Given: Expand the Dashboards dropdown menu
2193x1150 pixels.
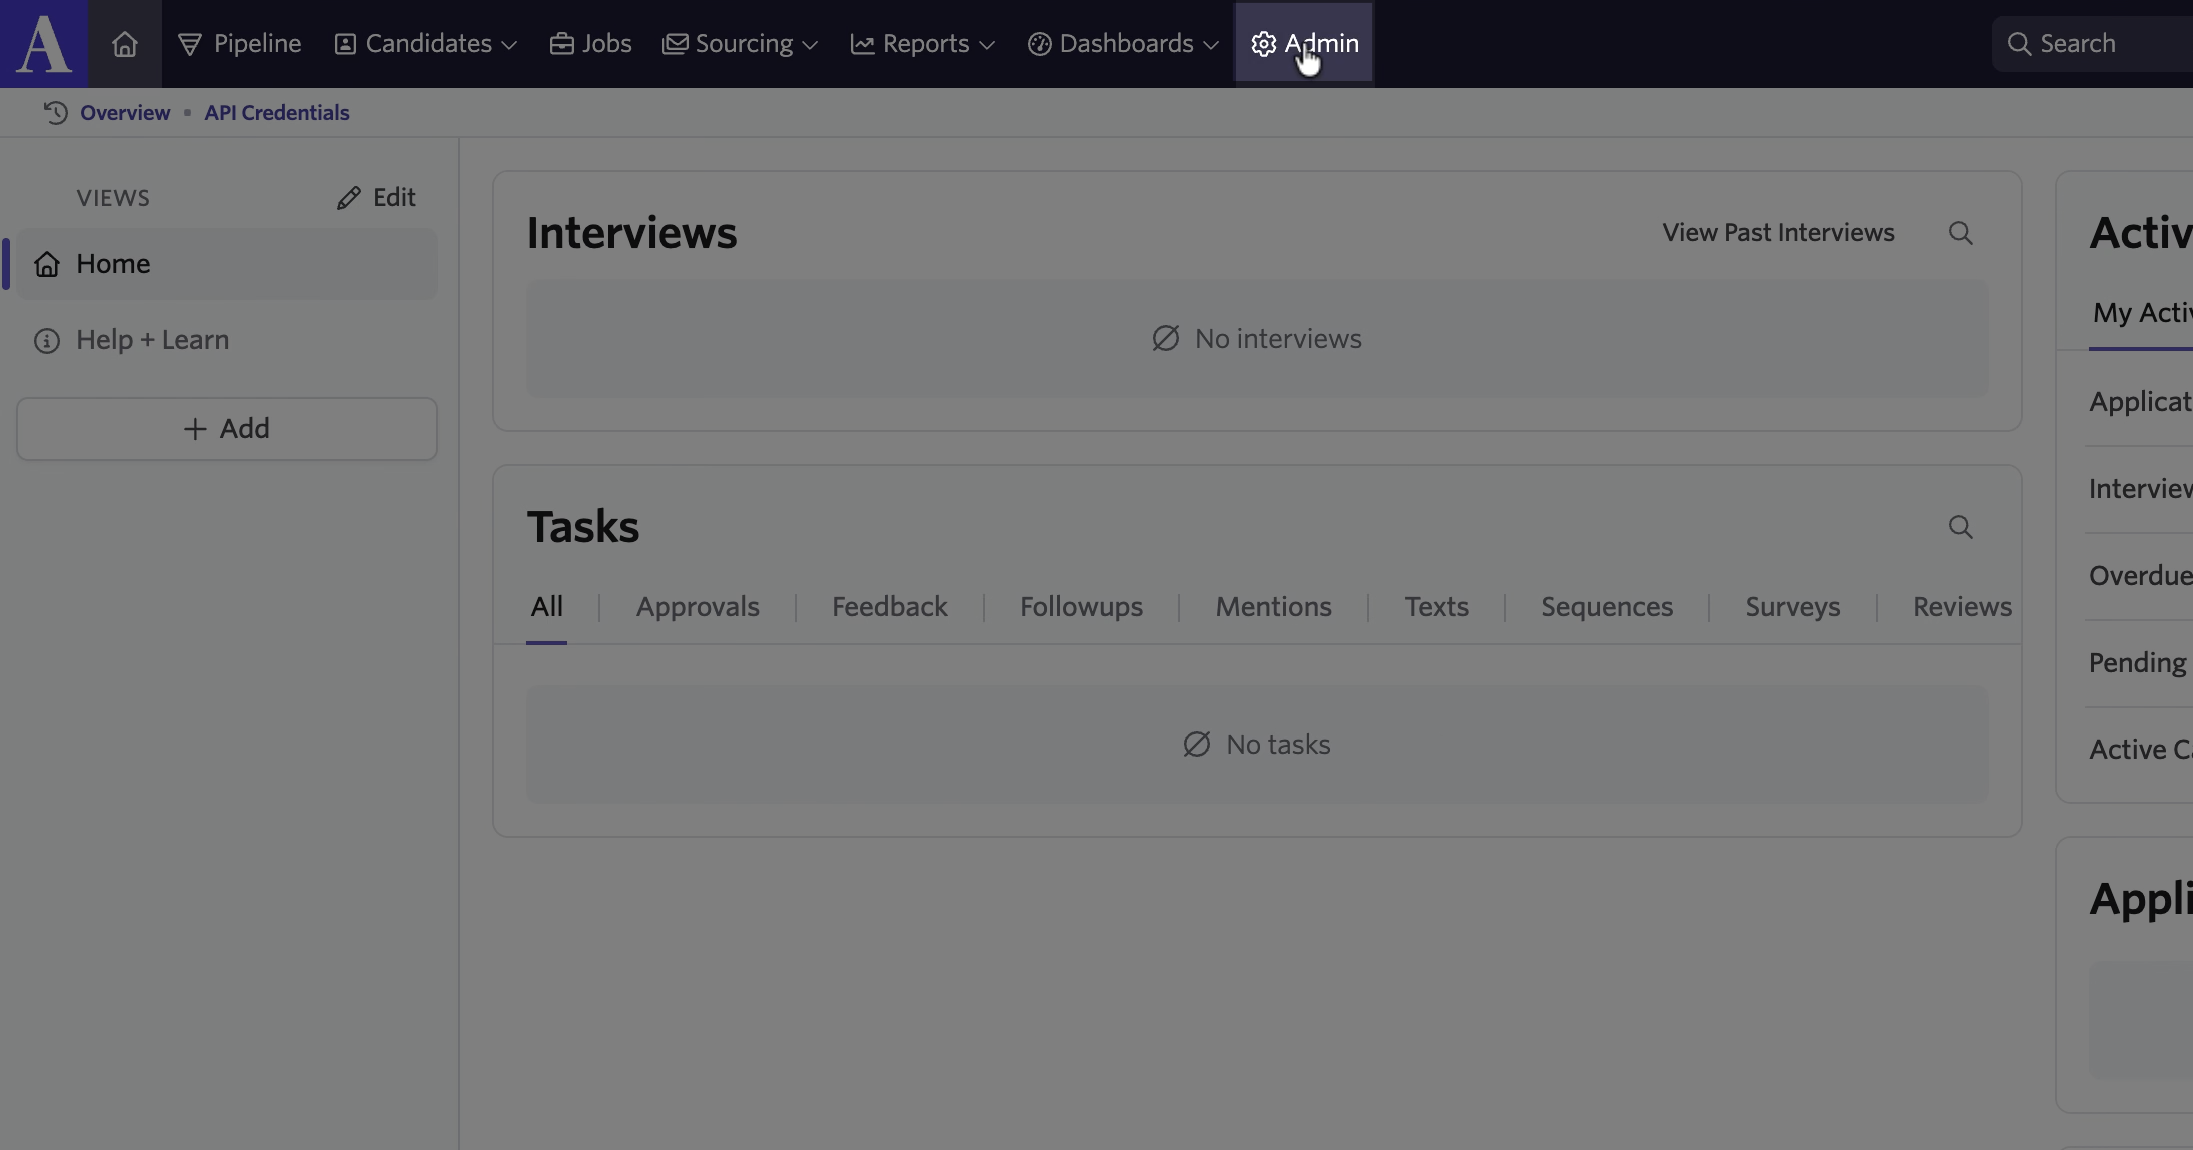Looking at the screenshot, I should pyautogui.click(x=1124, y=44).
